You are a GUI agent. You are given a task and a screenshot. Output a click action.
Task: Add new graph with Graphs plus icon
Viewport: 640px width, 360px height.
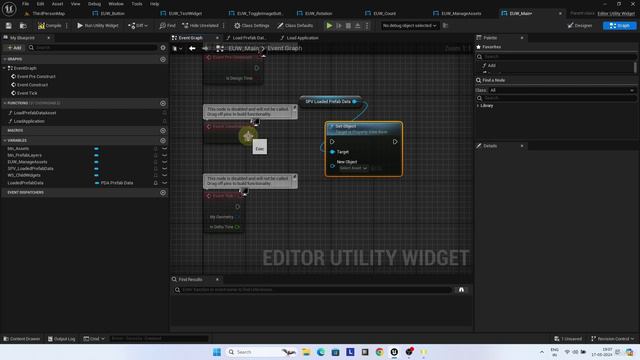pyautogui.click(x=163, y=60)
